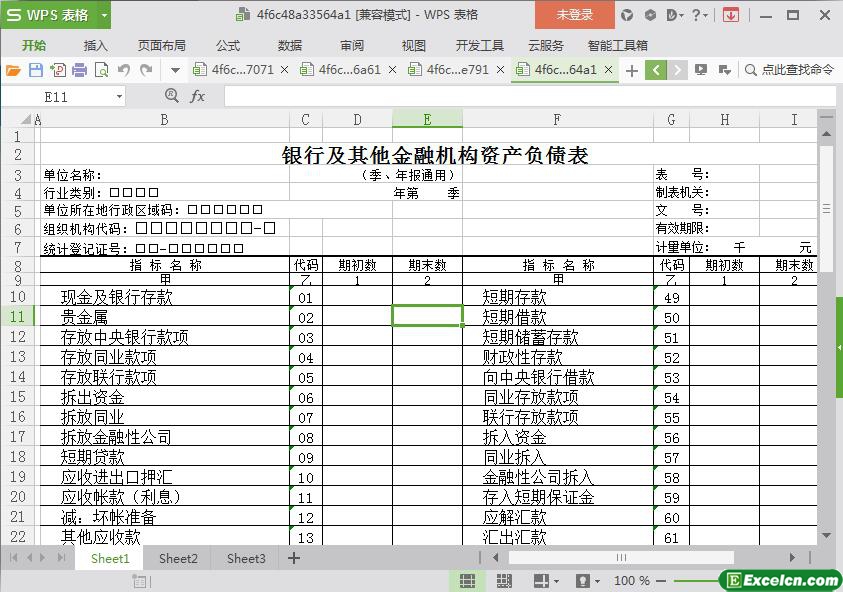Click the Name Box showing E11
This screenshot has width=843, height=592.
56,97
